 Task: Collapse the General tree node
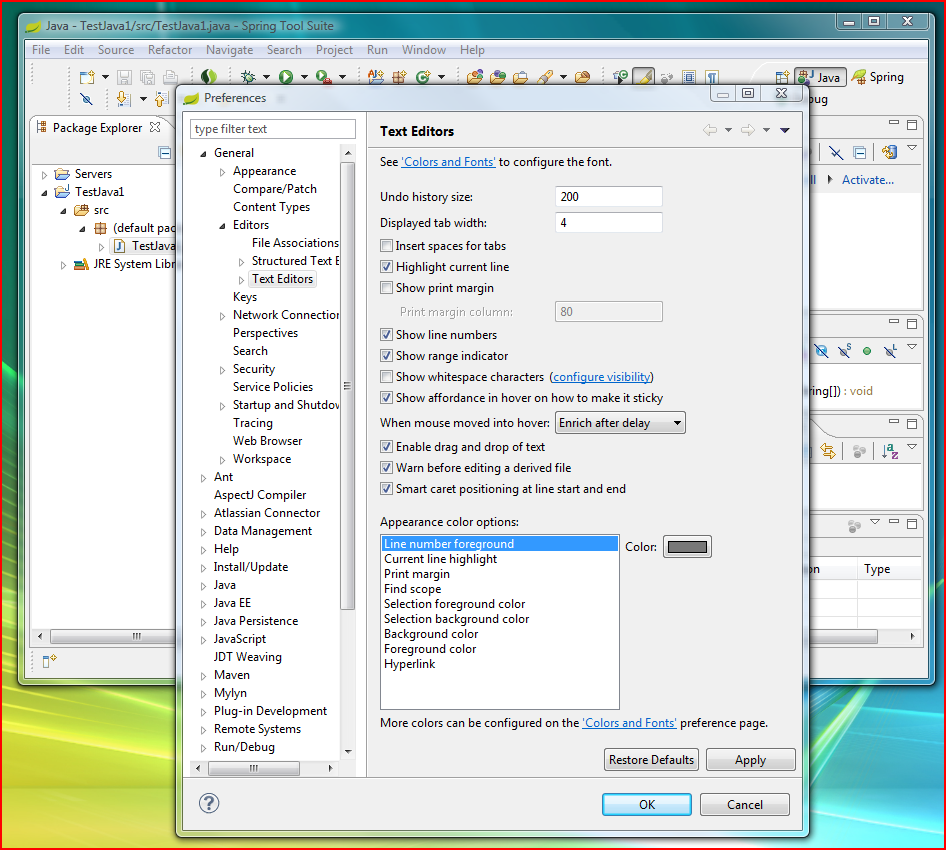204,154
